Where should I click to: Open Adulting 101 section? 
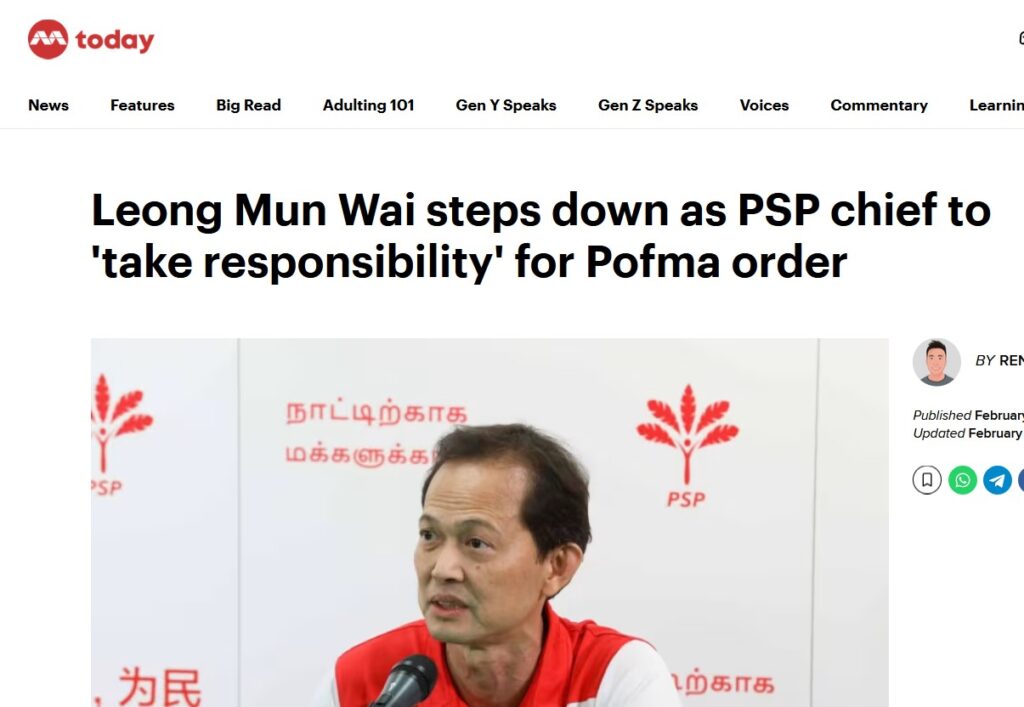pos(368,105)
